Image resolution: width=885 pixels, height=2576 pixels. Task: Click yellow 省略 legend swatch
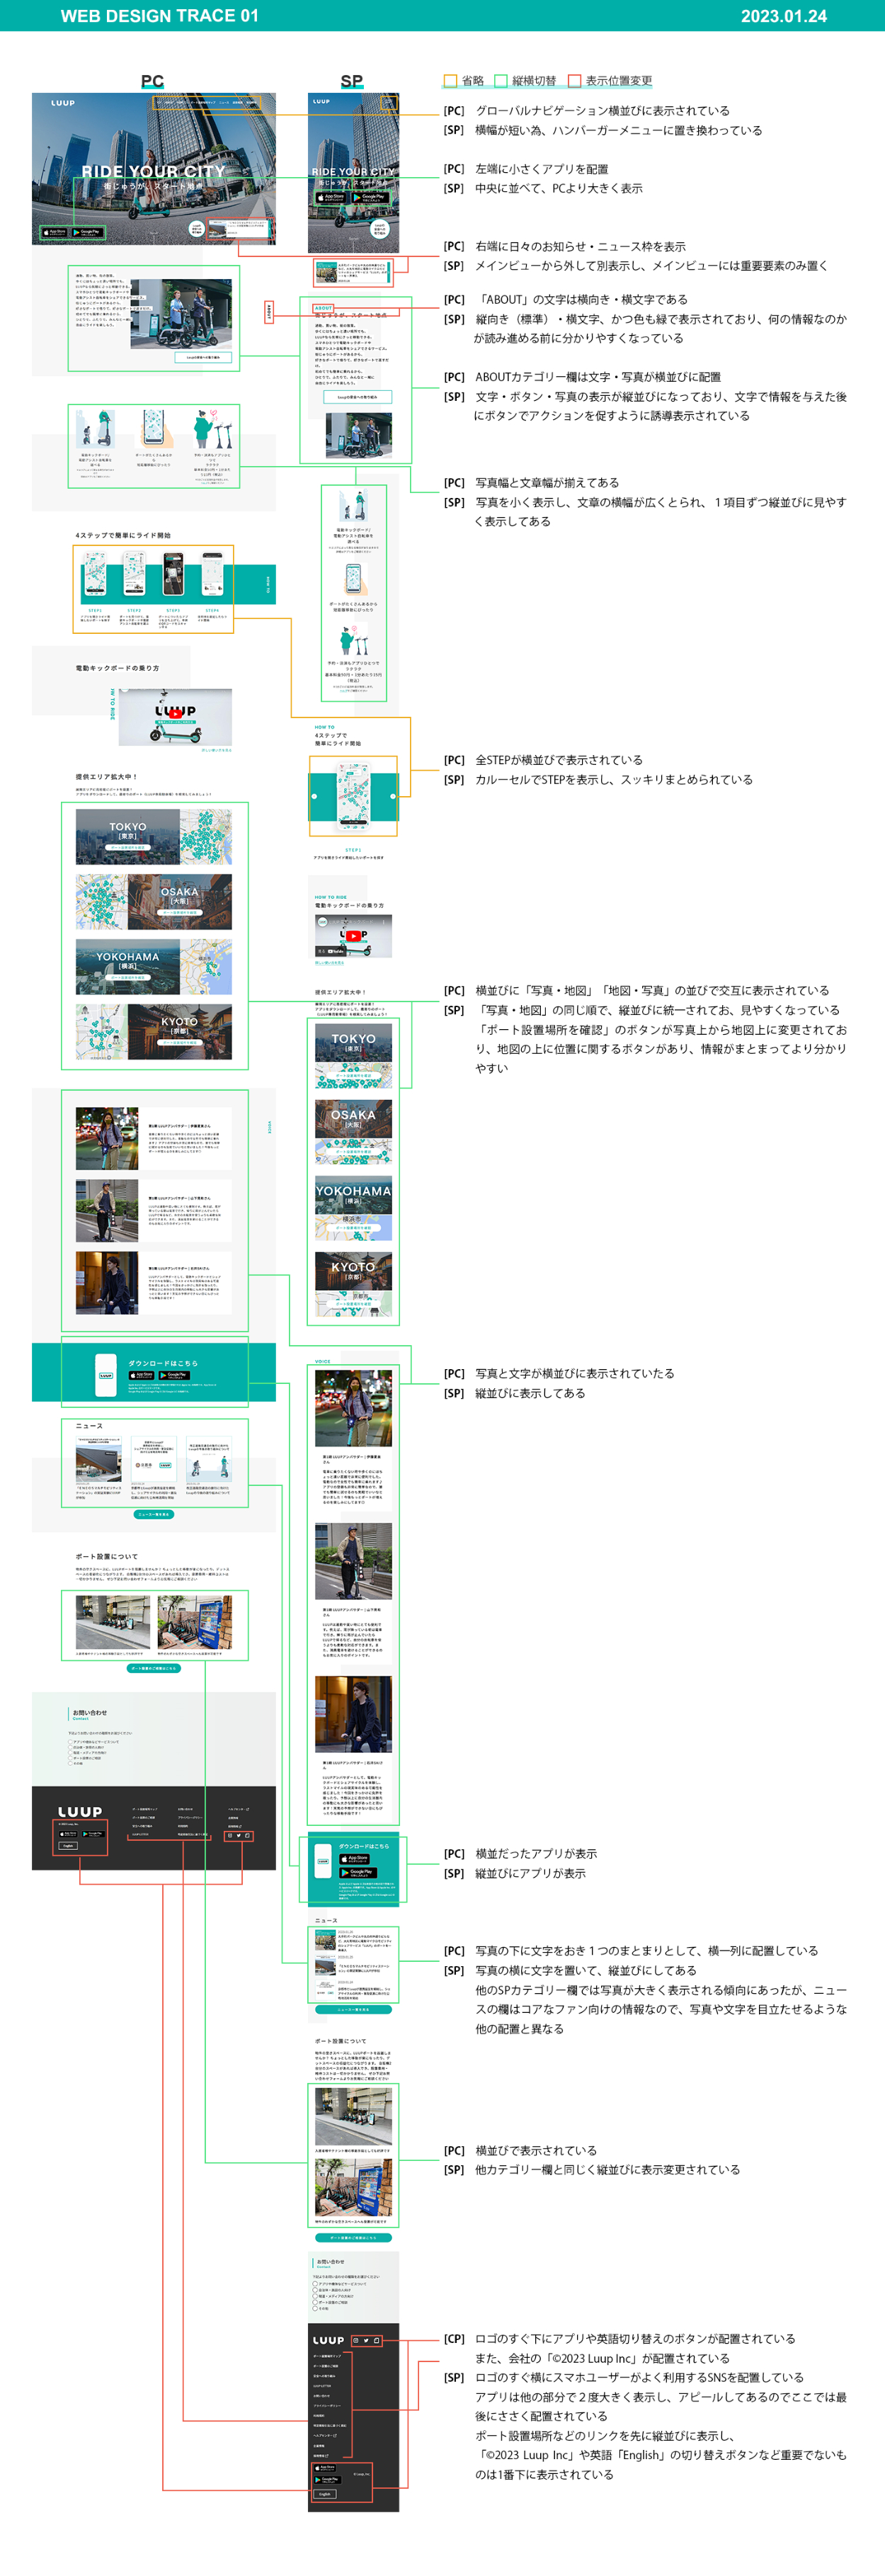[x=450, y=81]
